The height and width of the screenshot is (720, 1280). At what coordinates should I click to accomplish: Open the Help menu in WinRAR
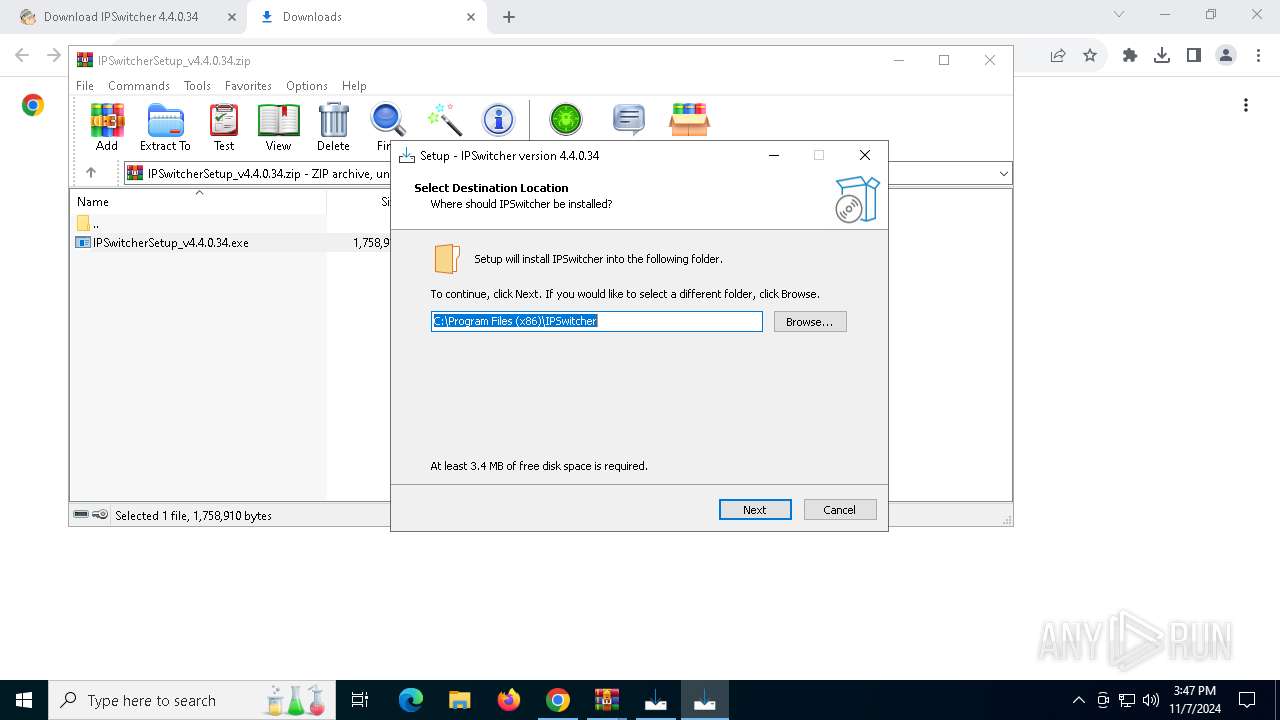(354, 86)
